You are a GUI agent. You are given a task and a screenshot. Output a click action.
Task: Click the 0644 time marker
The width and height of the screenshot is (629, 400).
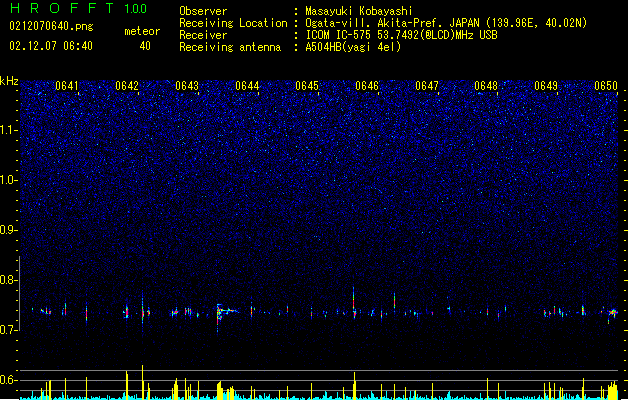[x=247, y=86]
